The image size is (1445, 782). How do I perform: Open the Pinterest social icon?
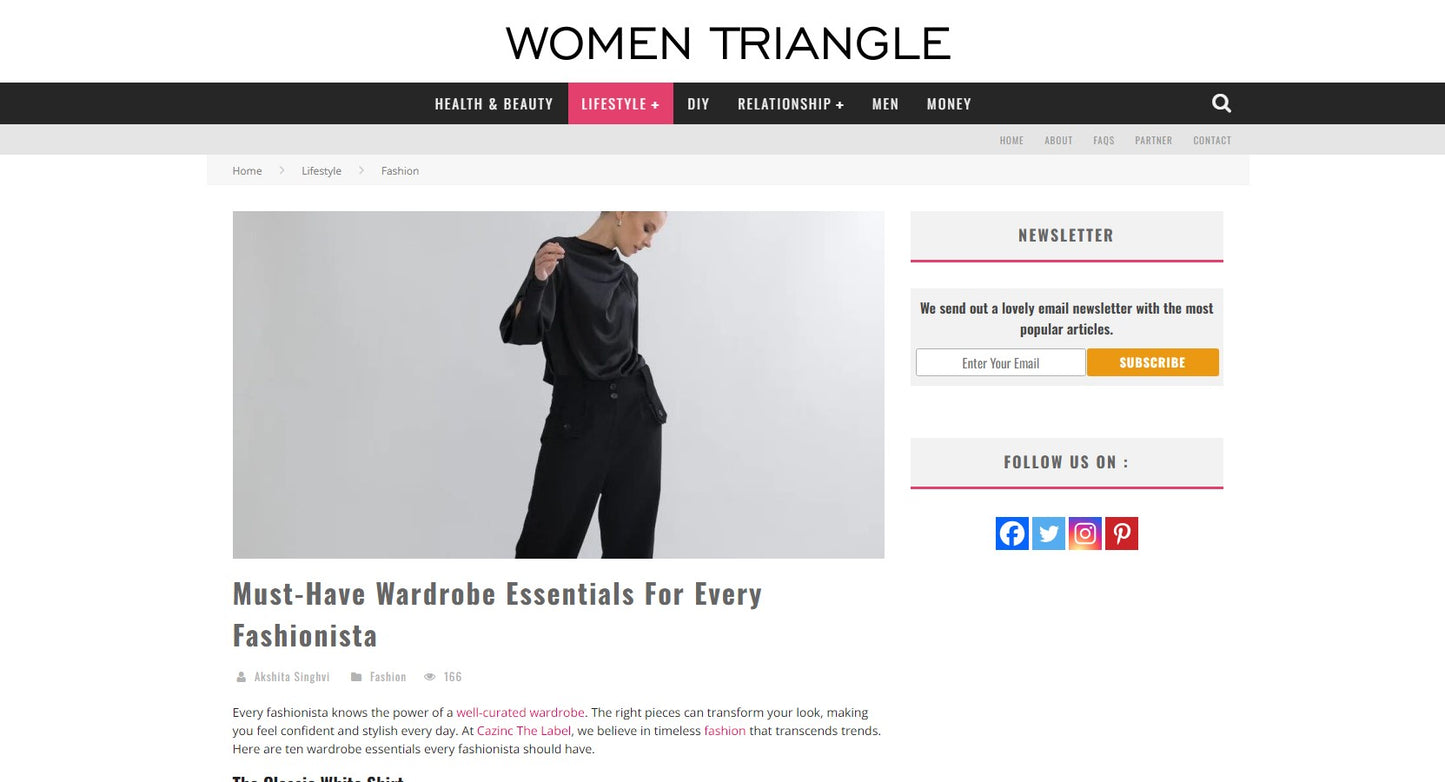pyautogui.click(x=1121, y=533)
